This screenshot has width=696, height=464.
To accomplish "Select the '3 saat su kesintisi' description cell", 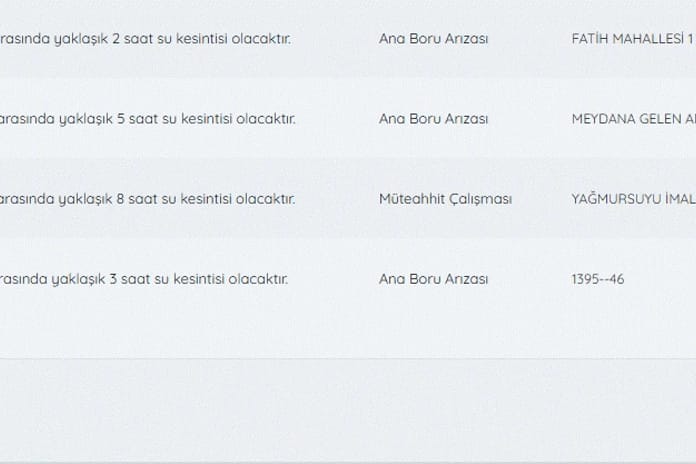I will coord(144,279).
